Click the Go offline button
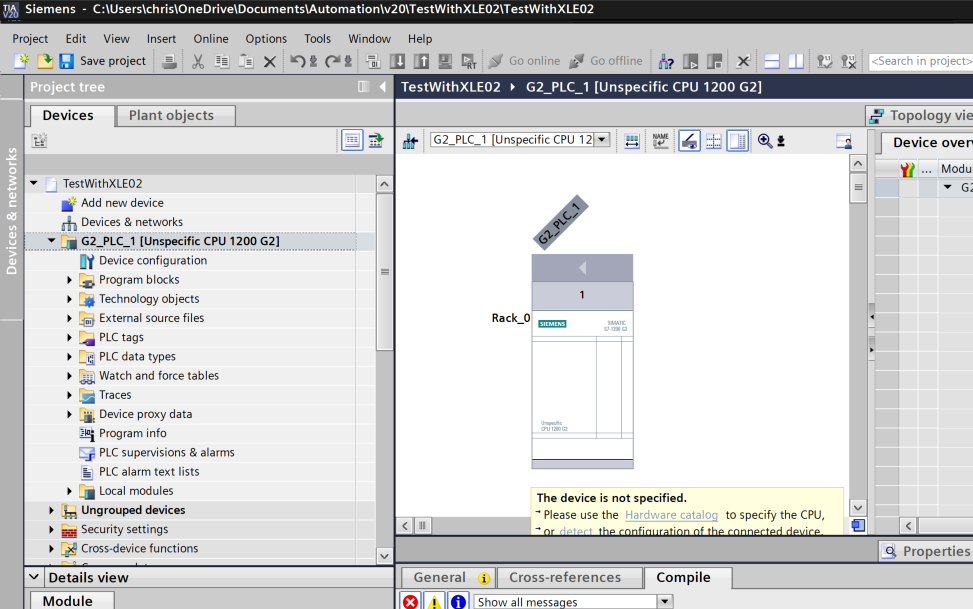Viewport: 973px width, 609px height. pos(606,61)
